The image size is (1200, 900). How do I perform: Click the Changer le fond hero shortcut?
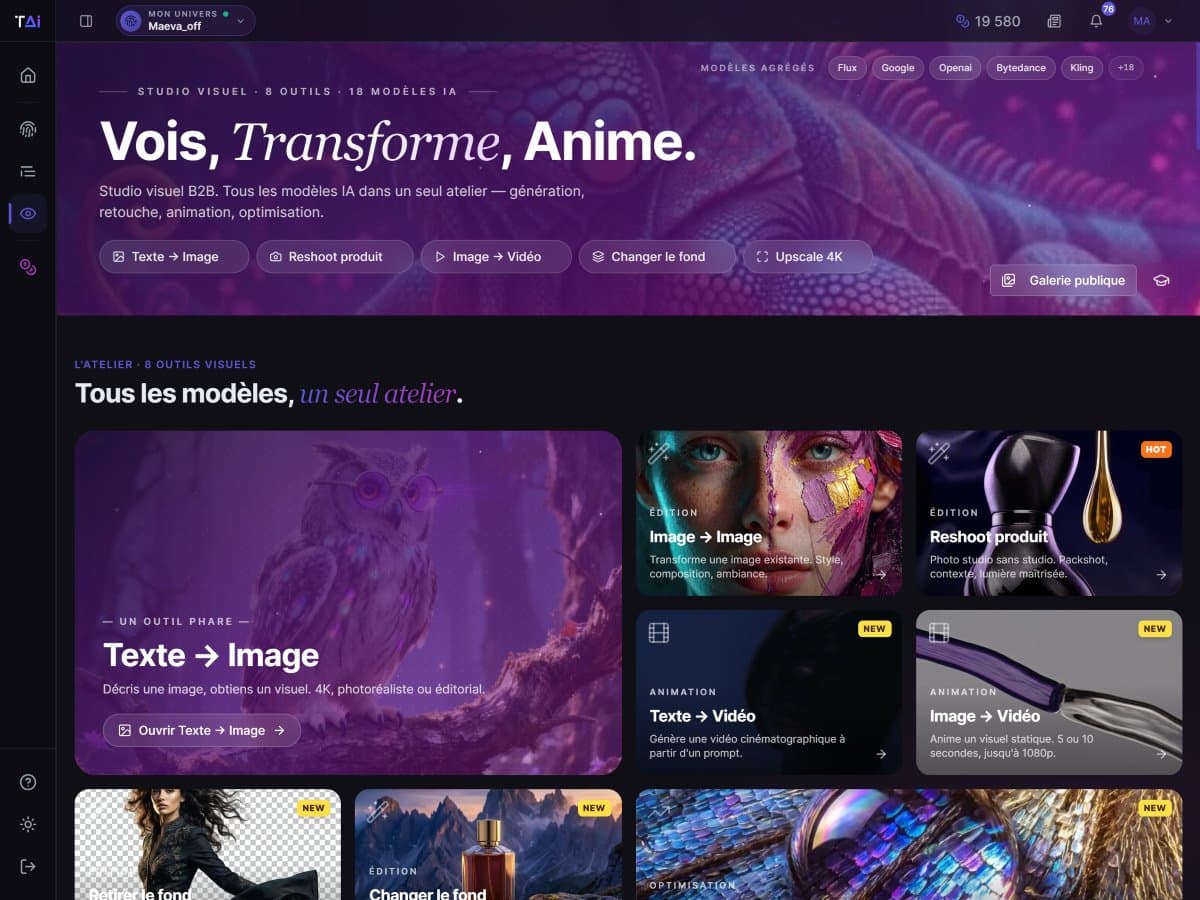coord(658,257)
